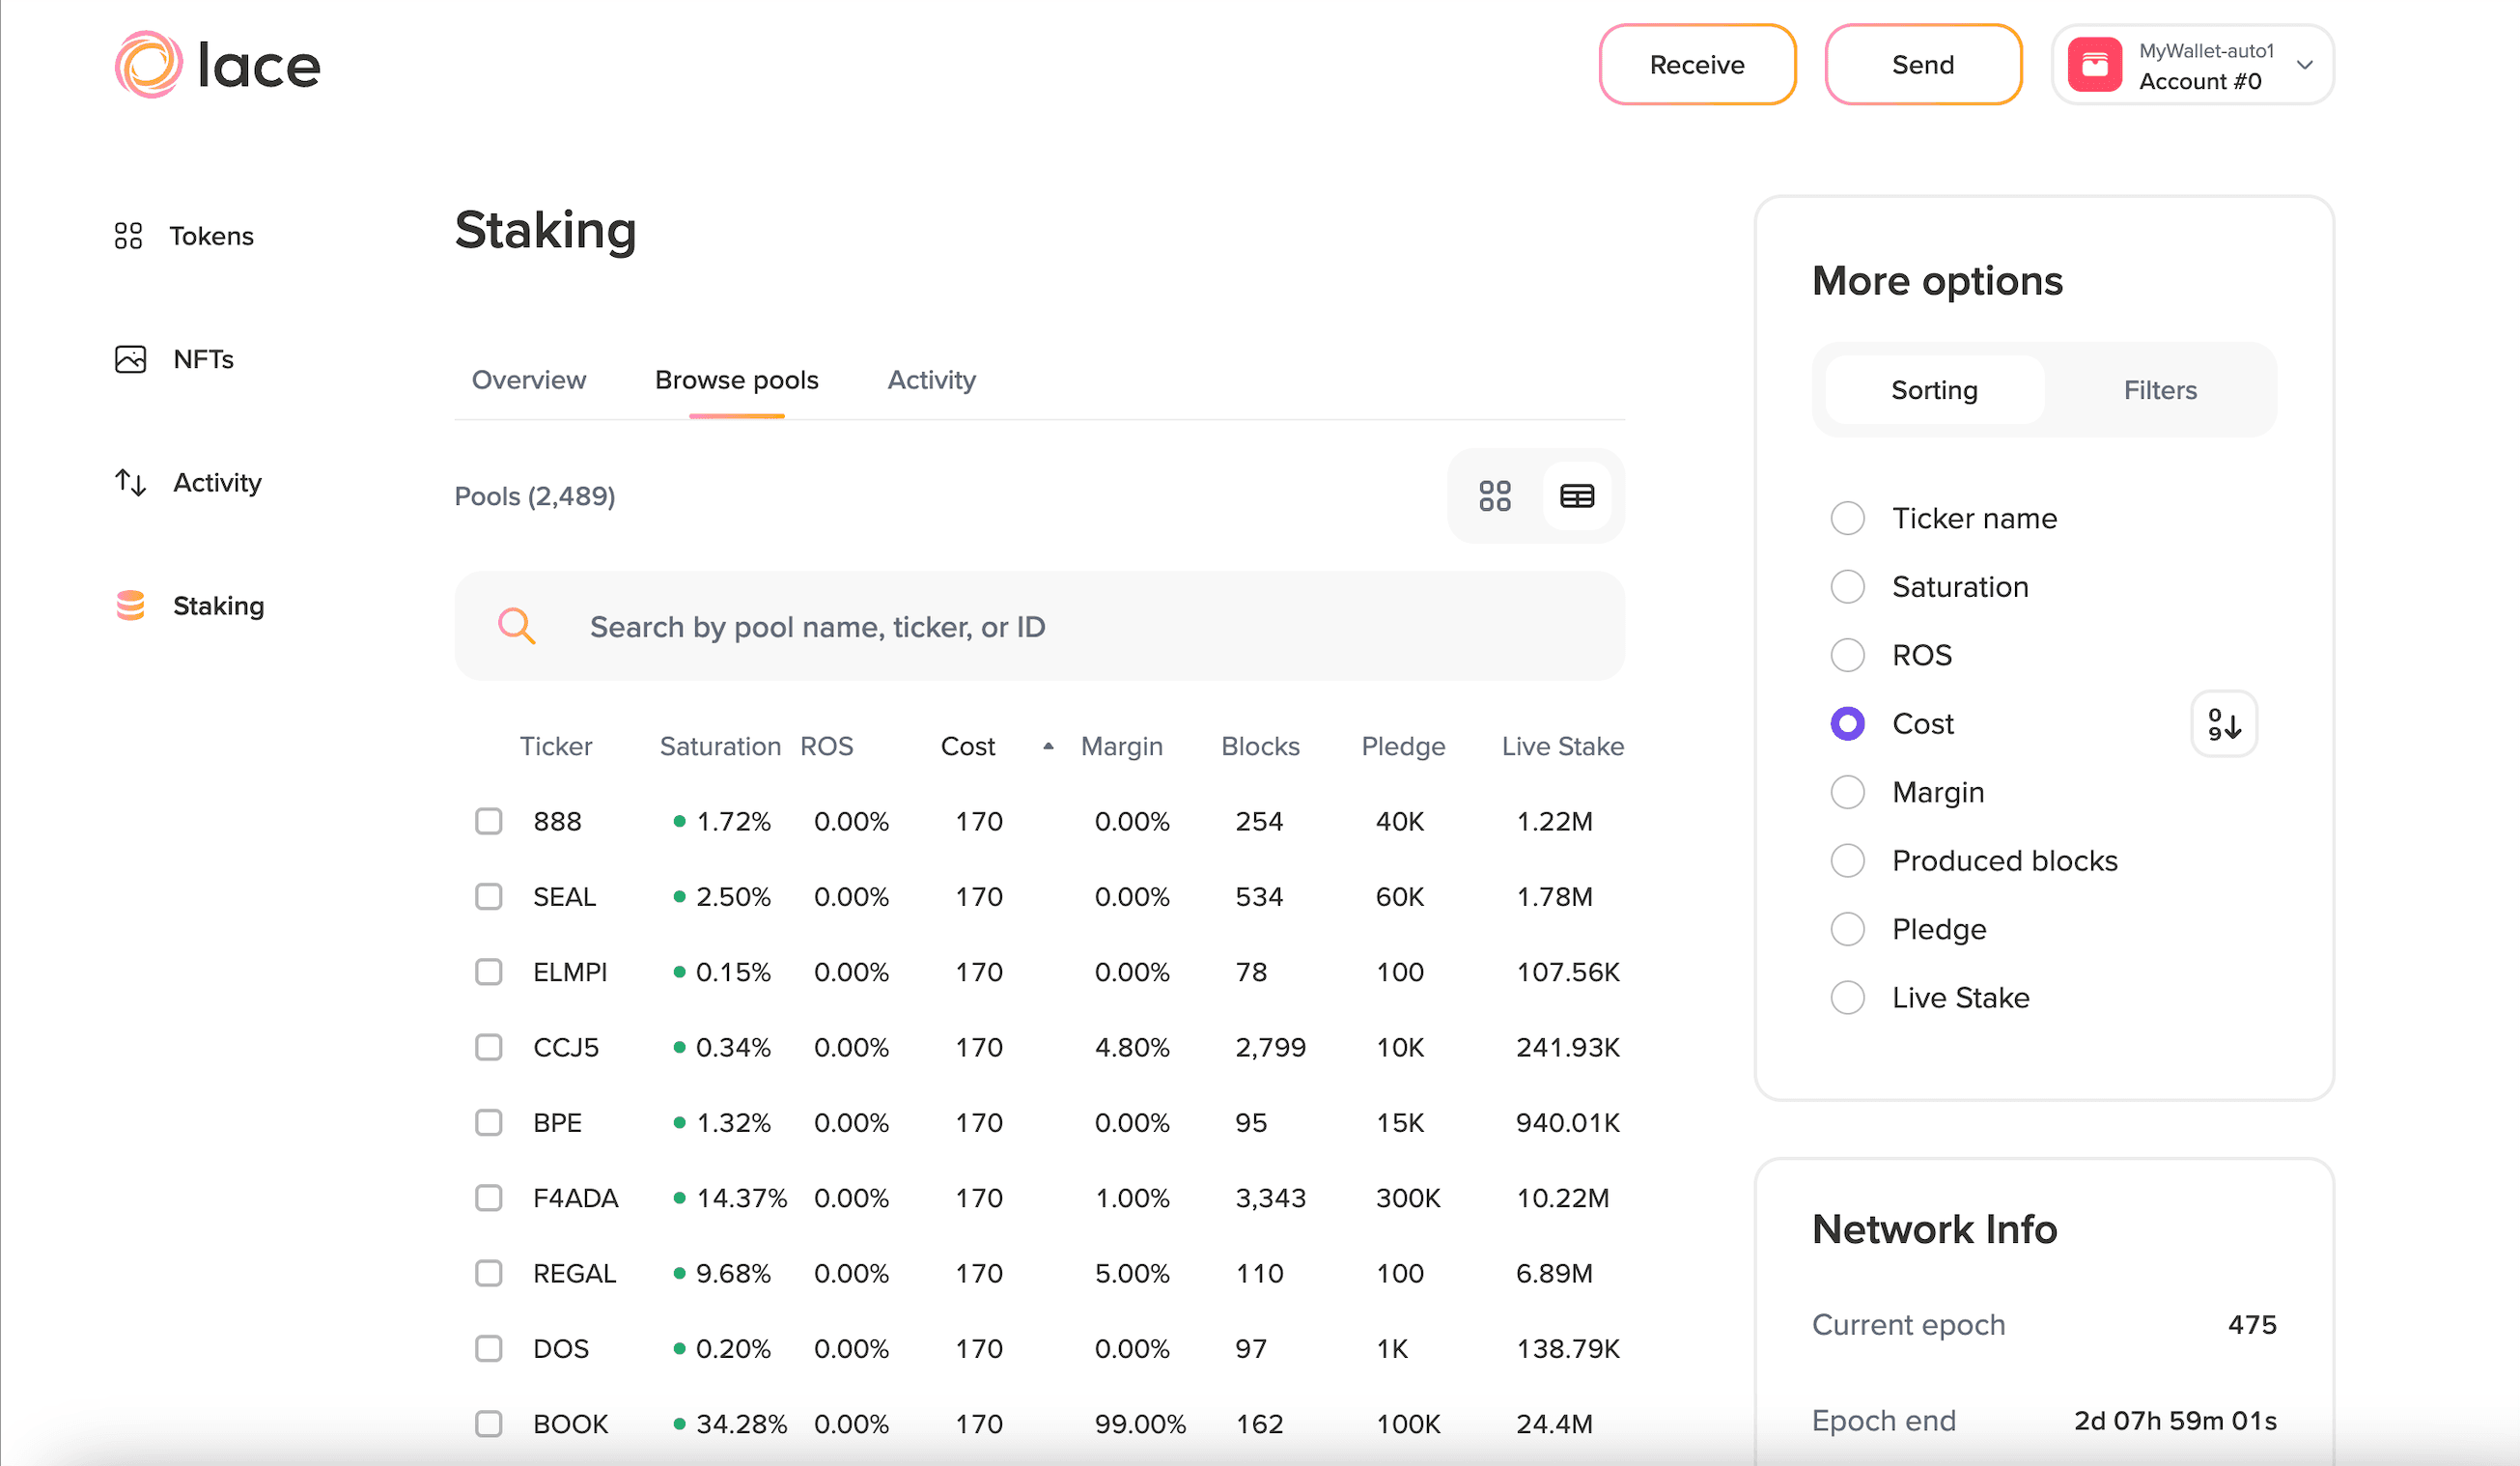Image resolution: width=2520 pixels, height=1466 pixels.
Task: Click the Staking sidebar icon
Action: click(131, 606)
